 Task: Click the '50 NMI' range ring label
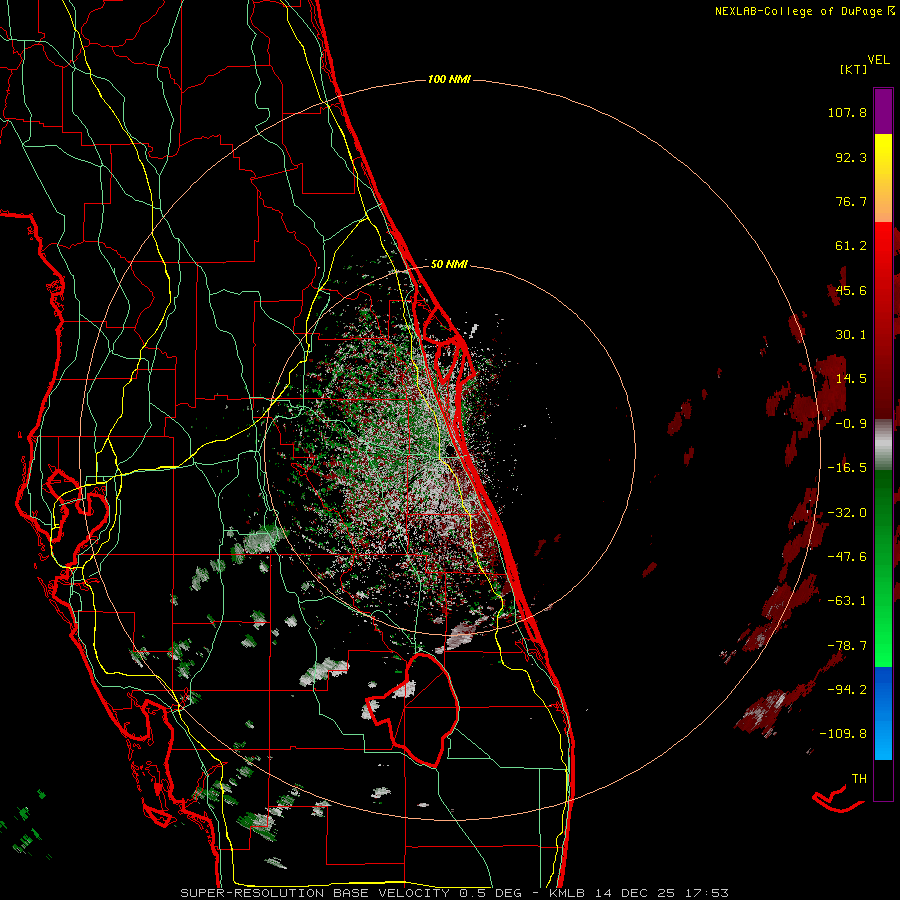[449, 264]
